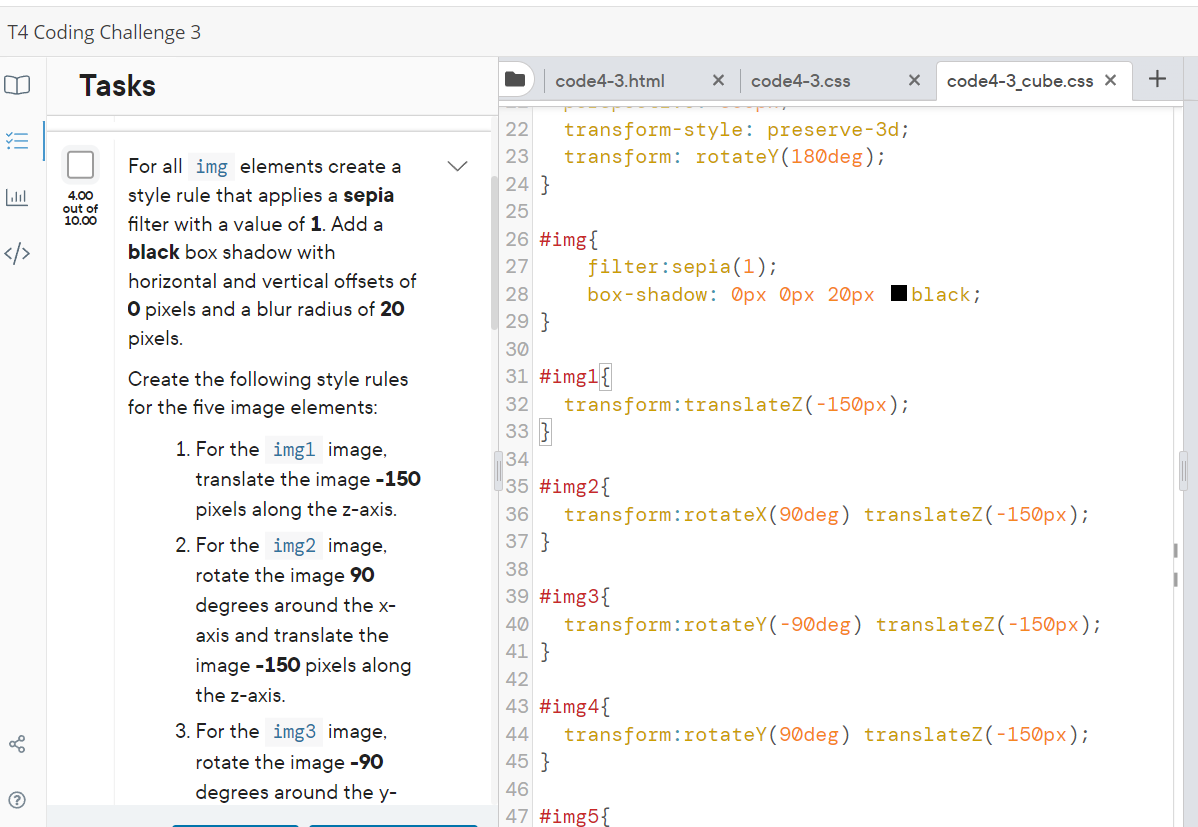The width and height of the screenshot is (1198, 827).
Task: Check the task completion checkbox
Action: coord(80,165)
